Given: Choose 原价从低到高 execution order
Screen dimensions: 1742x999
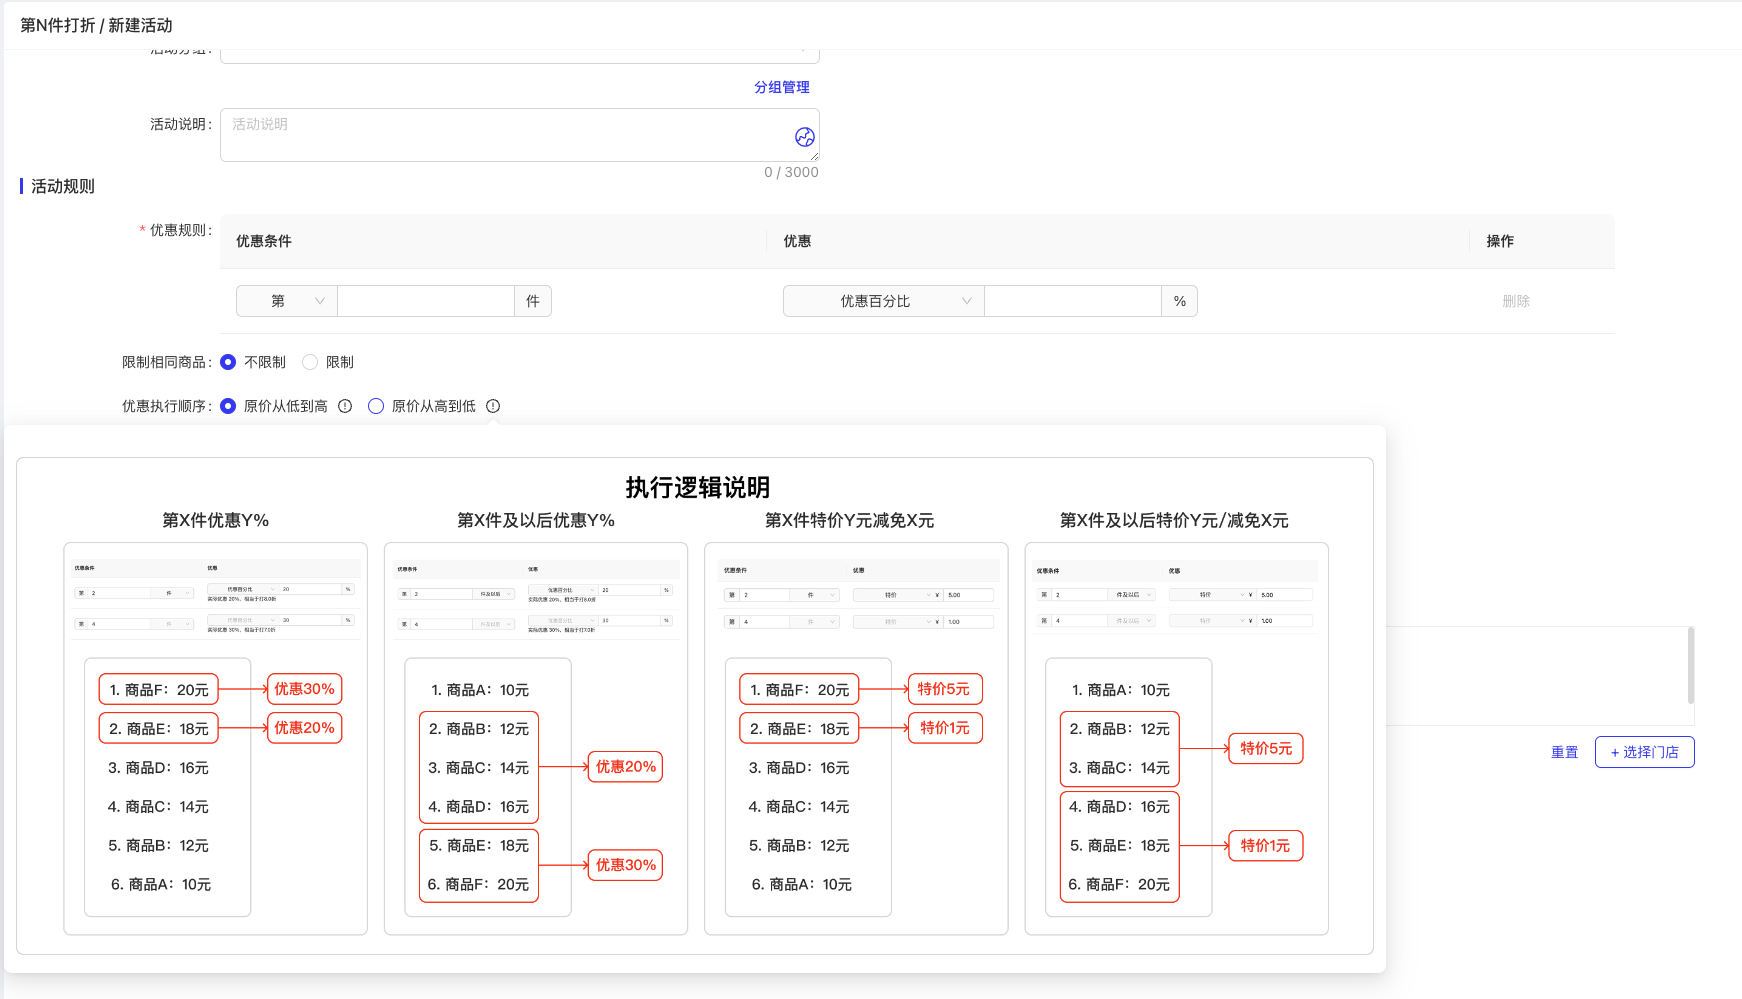Looking at the screenshot, I should (229, 406).
